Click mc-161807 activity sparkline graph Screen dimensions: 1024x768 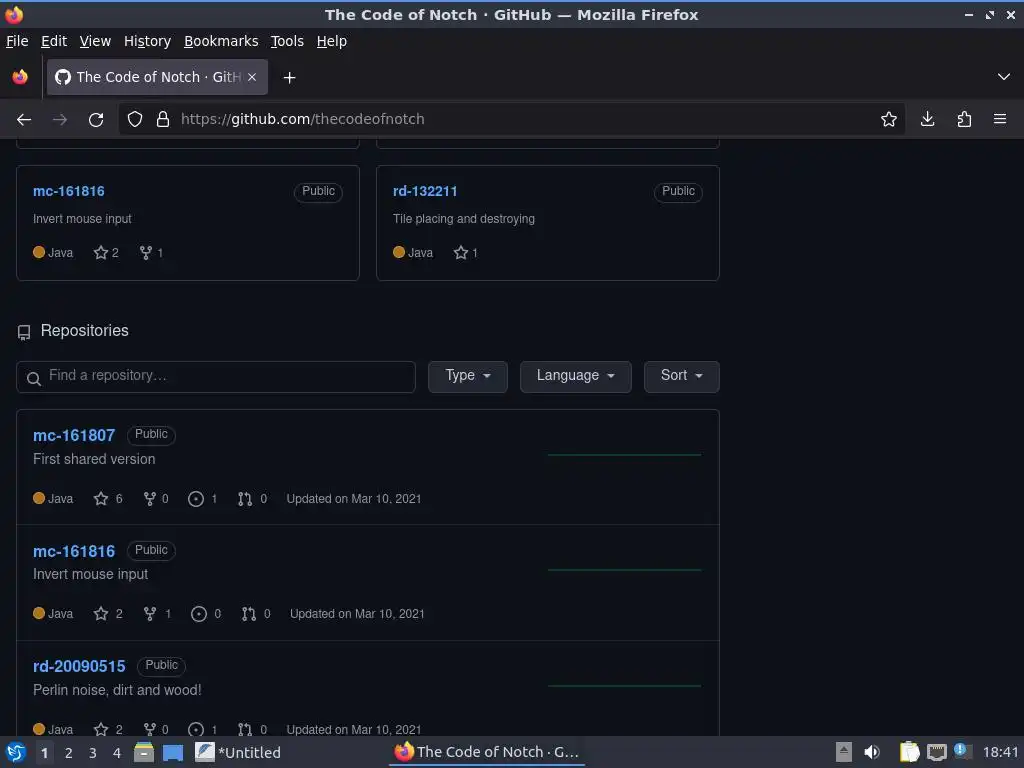pyautogui.click(x=624, y=455)
